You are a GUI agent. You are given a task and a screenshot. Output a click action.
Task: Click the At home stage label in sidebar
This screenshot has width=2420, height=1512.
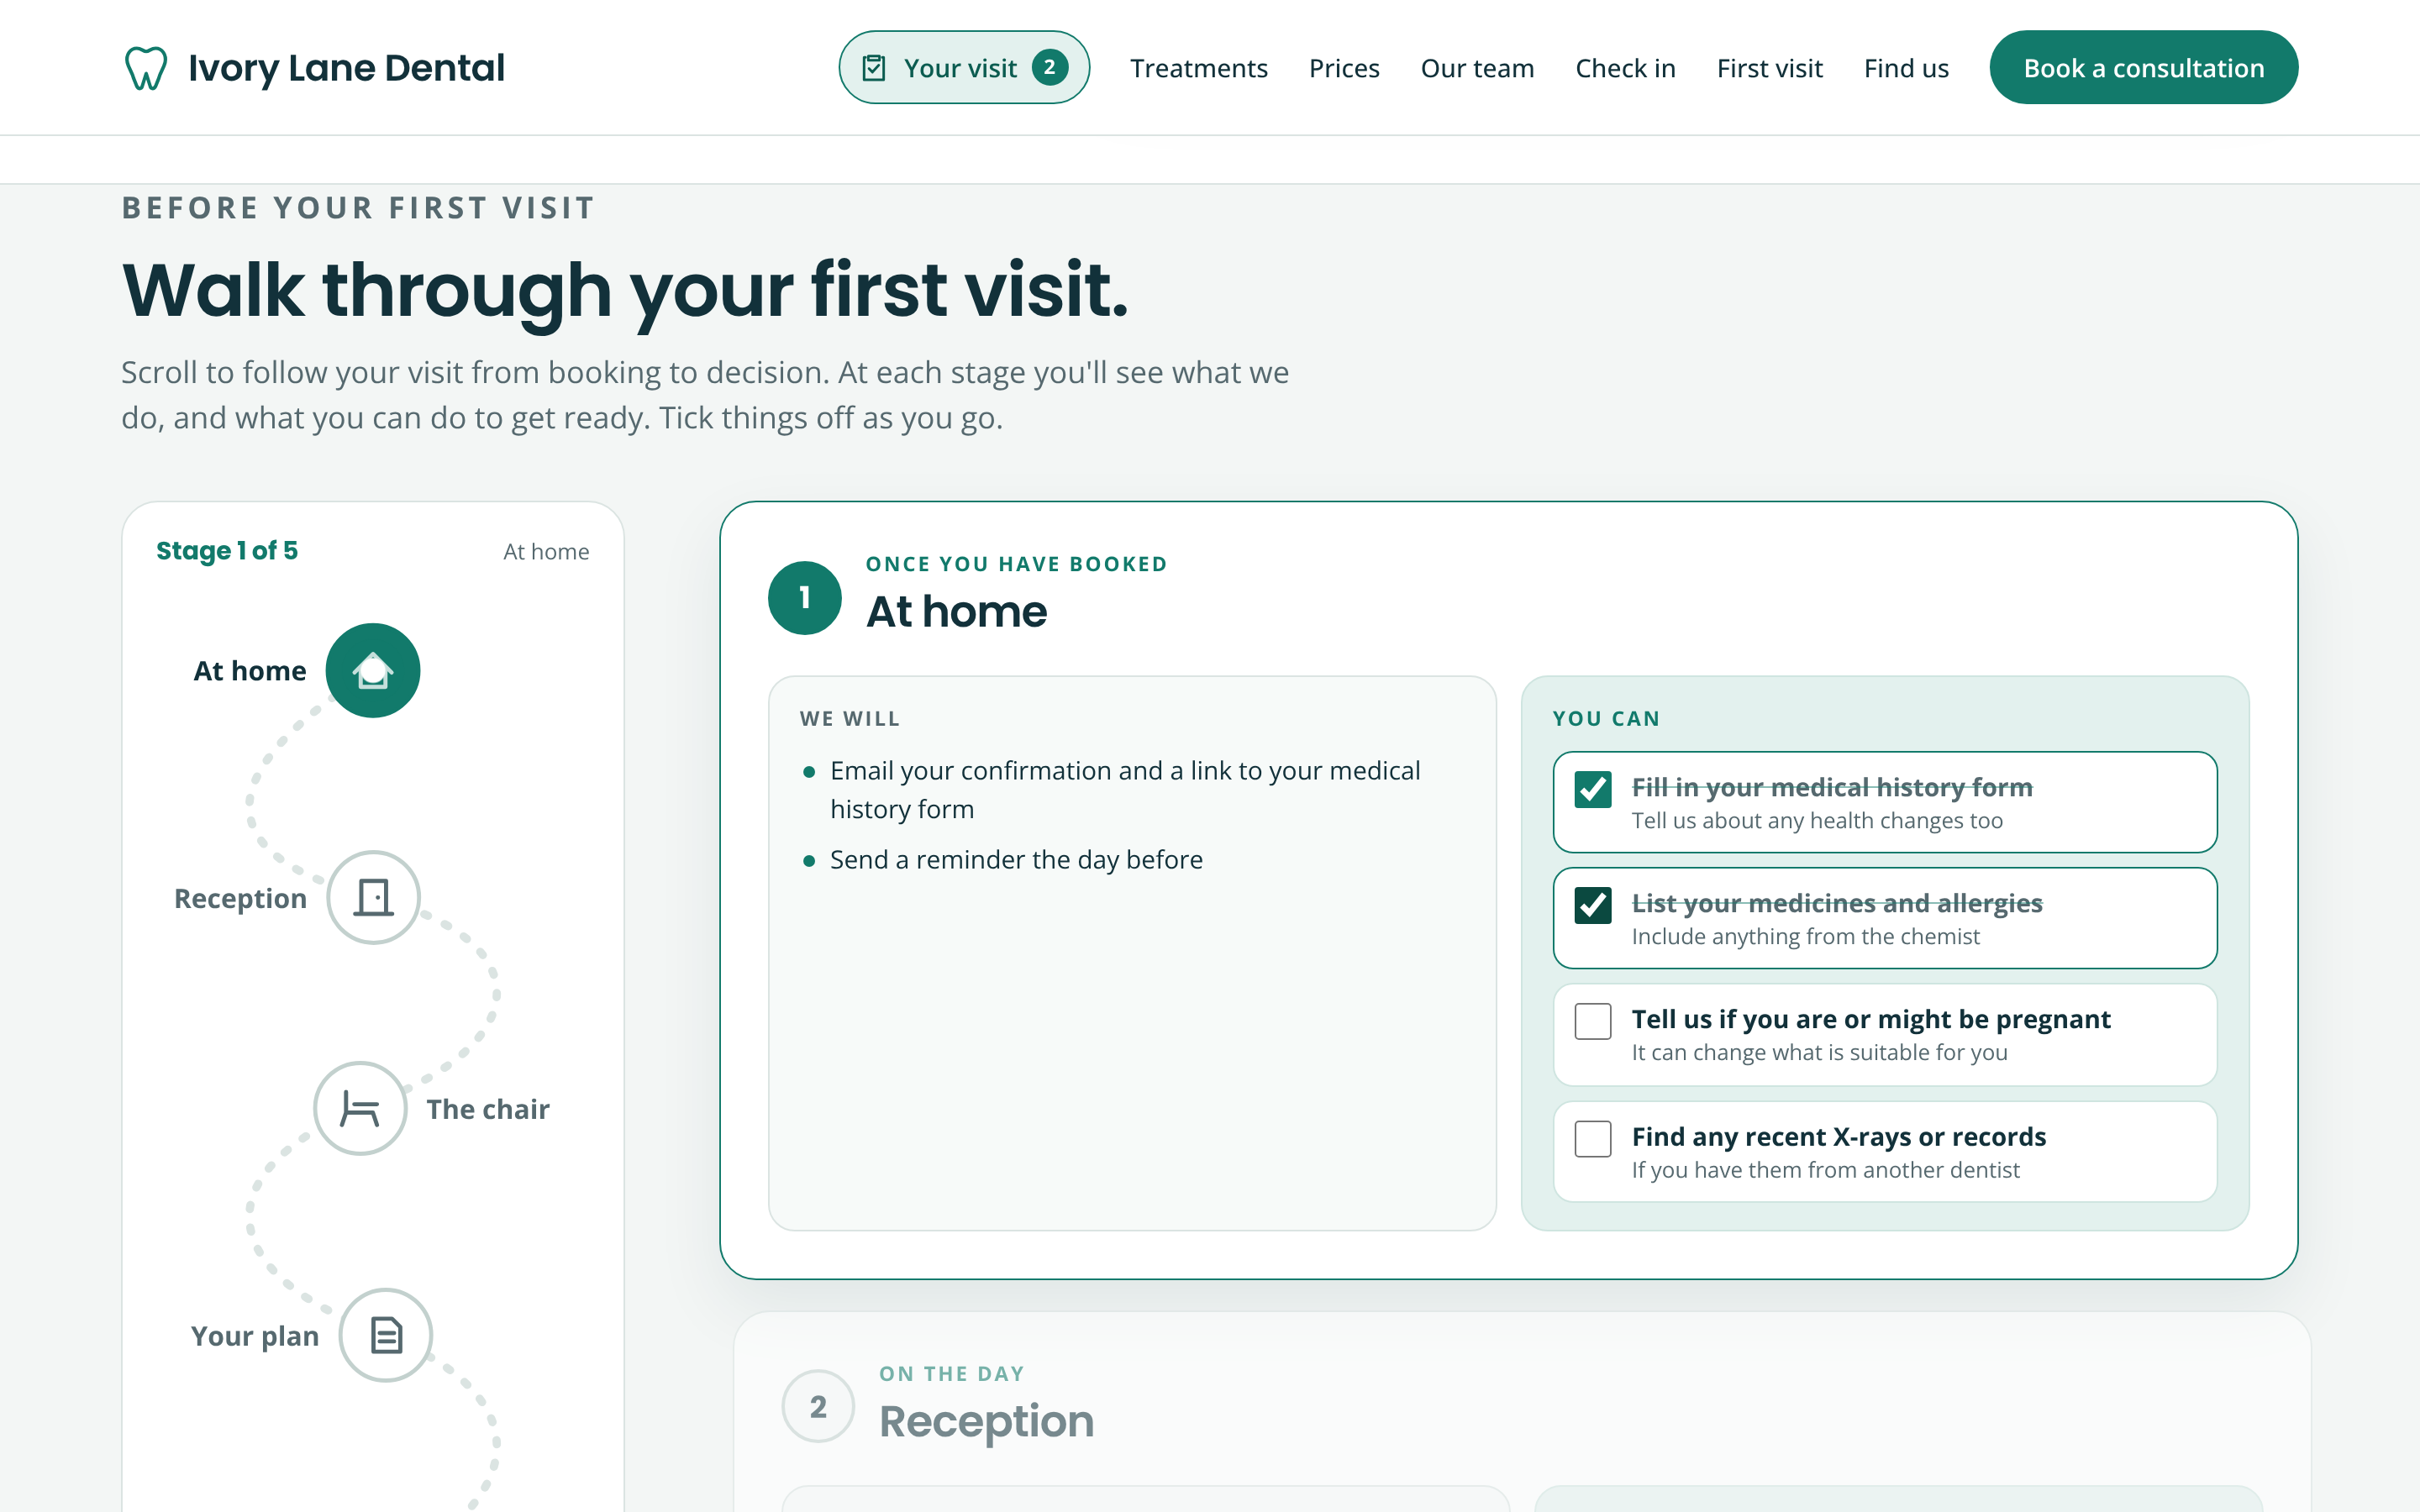[250, 671]
